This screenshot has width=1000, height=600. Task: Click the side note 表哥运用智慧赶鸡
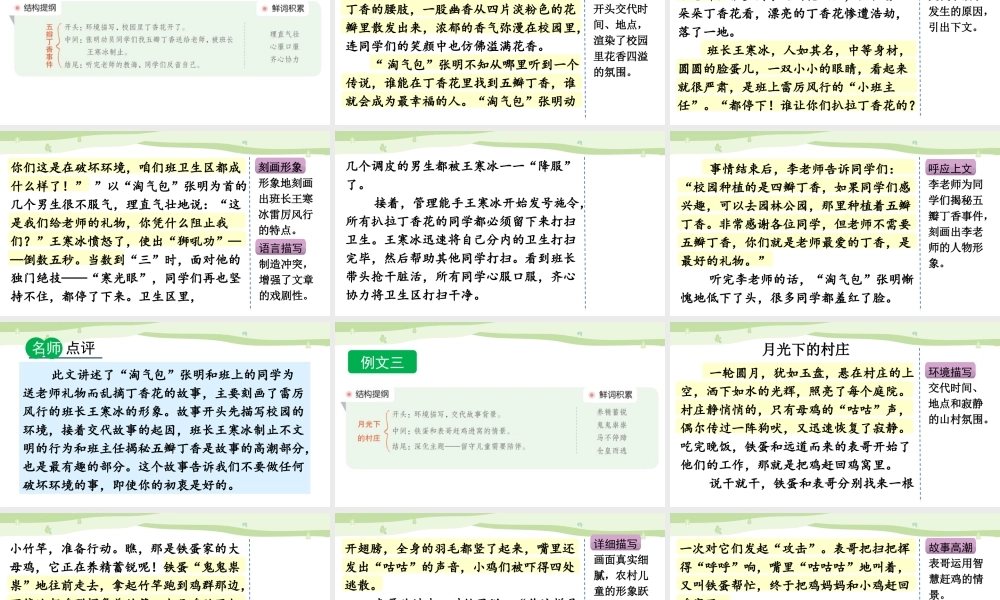[955, 578]
